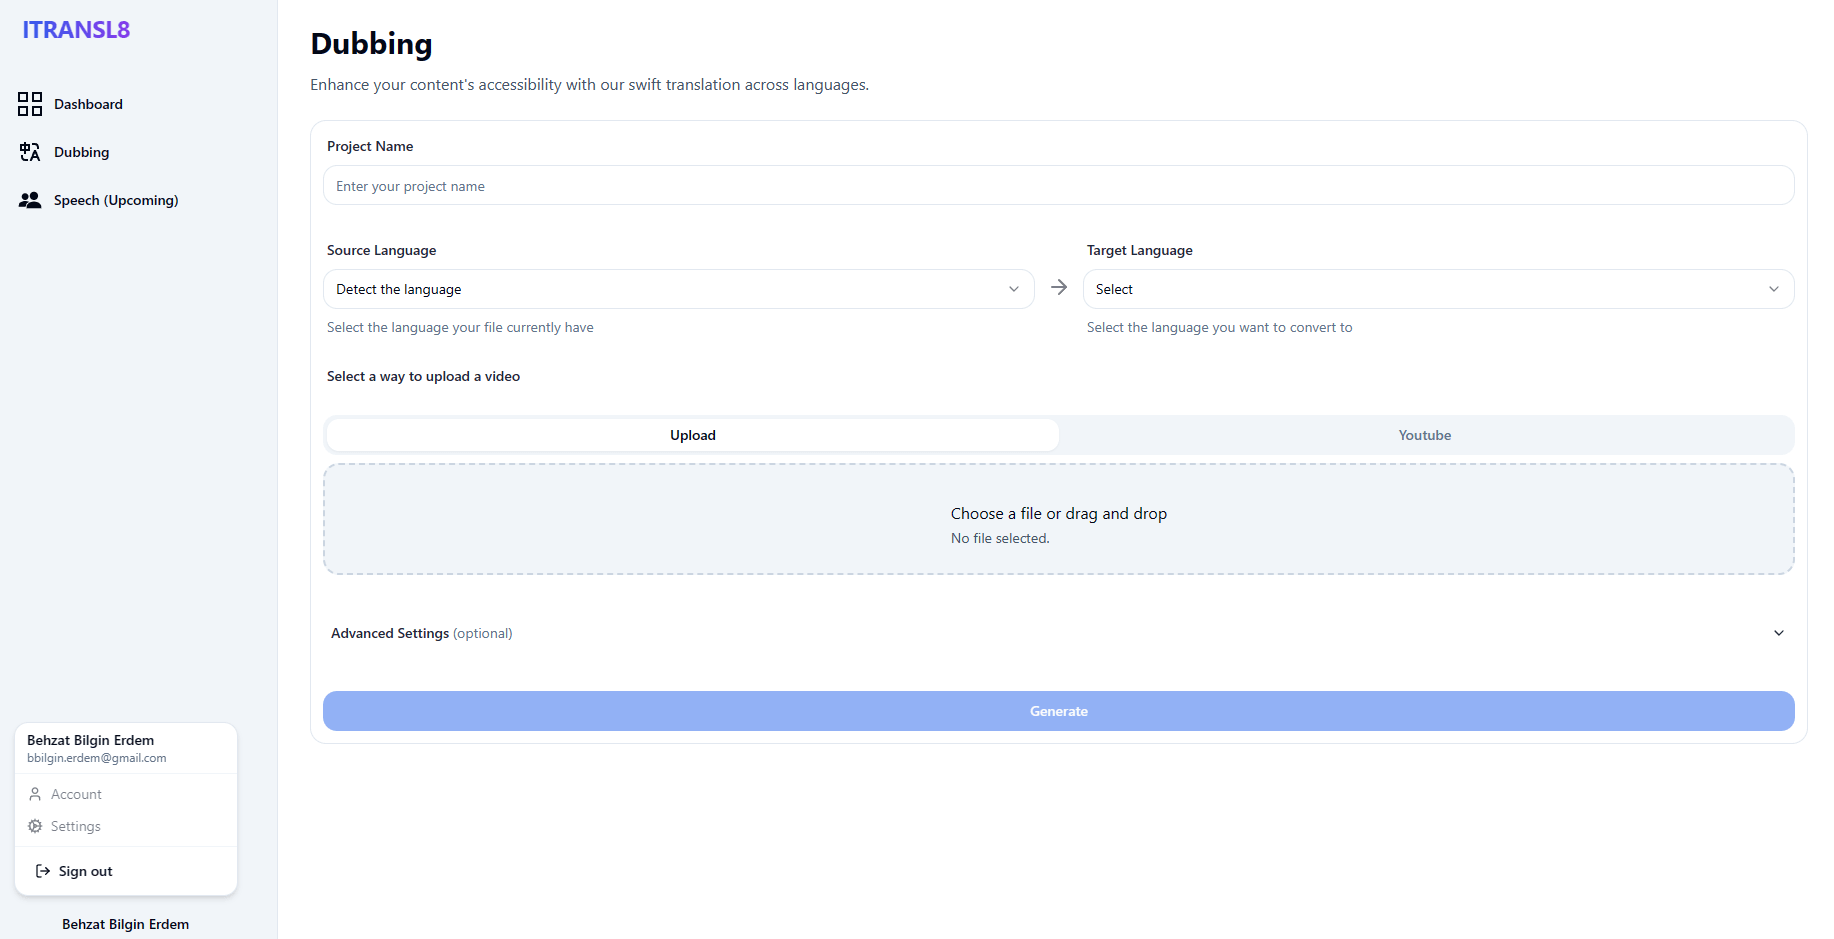
Task: Focus the Project Name input field
Action: [1058, 186]
